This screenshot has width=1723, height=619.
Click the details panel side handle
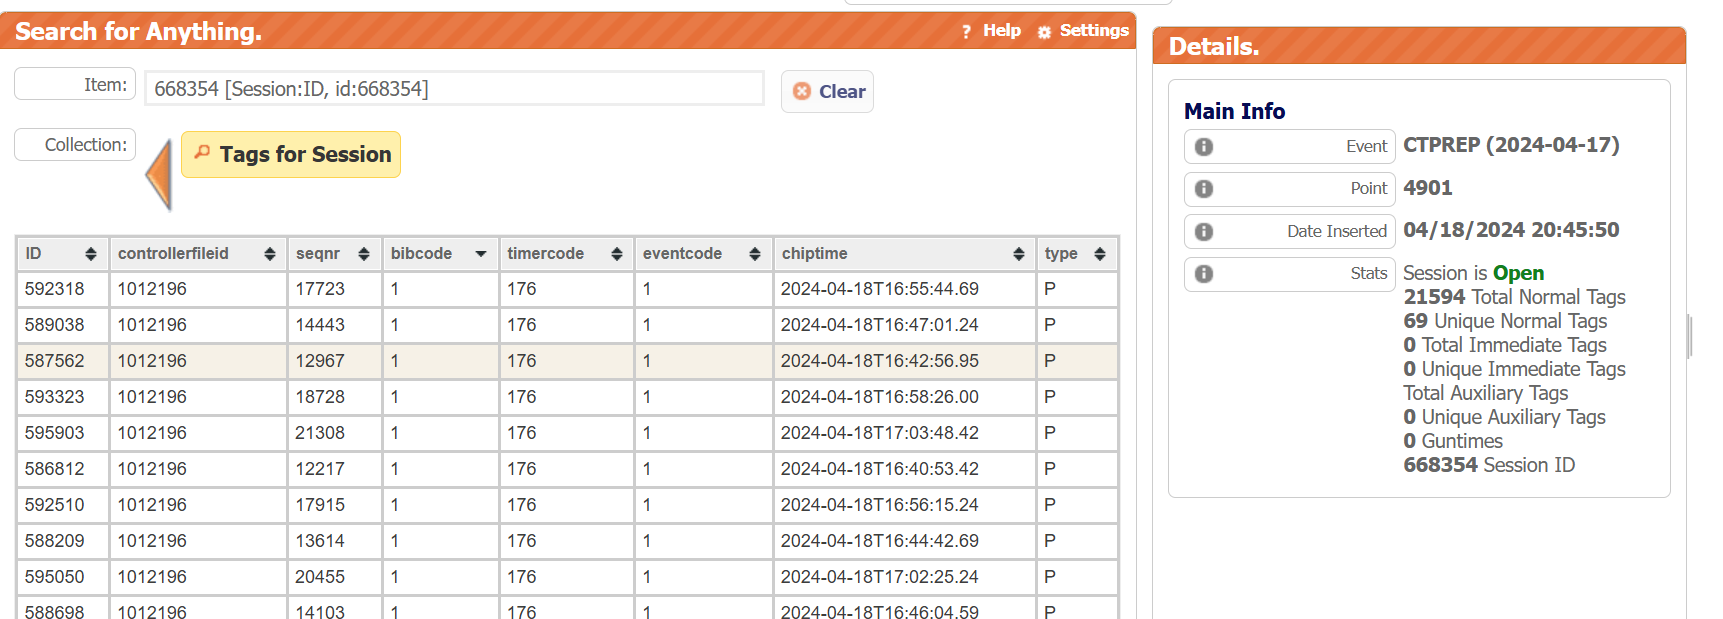pos(1690,336)
